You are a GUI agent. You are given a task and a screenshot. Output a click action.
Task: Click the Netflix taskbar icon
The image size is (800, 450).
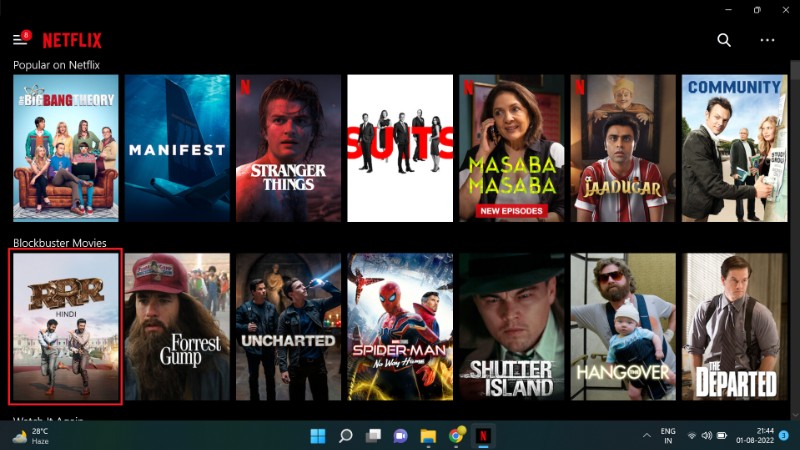[x=483, y=436]
